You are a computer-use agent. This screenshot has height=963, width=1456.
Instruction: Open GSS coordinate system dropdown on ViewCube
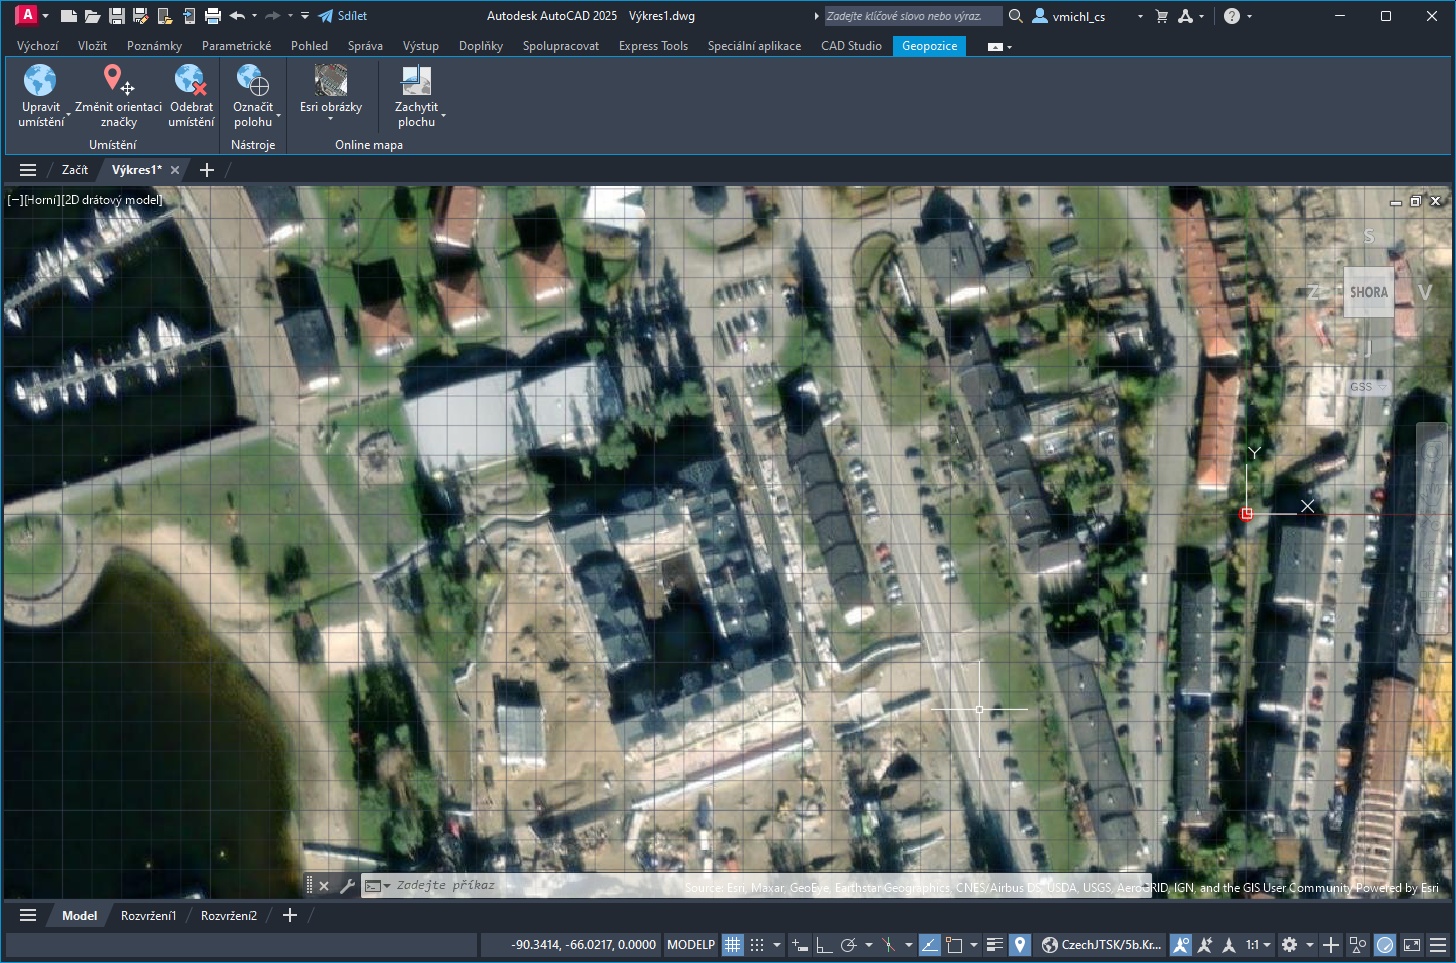(x=1367, y=387)
